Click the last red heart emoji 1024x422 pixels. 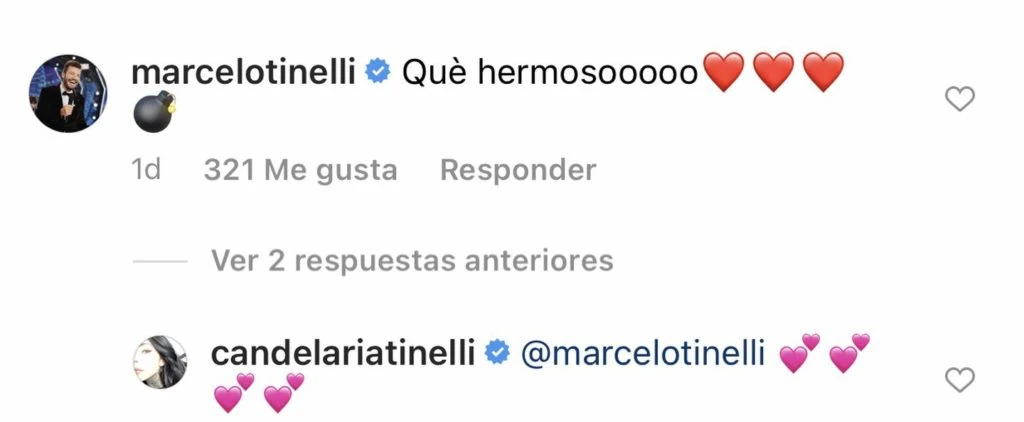tap(823, 73)
